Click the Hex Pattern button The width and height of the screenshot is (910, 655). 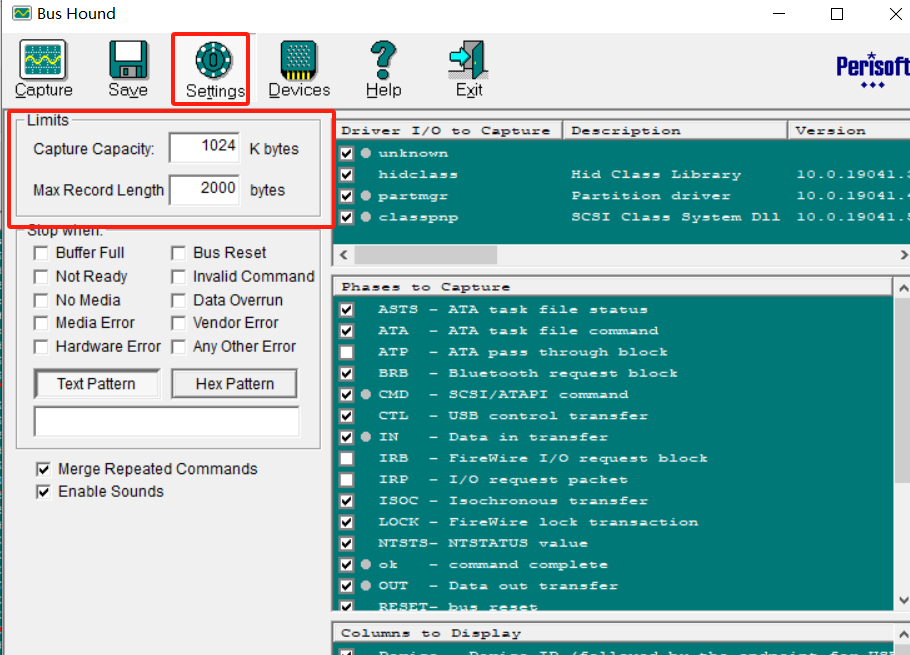(234, 384)
